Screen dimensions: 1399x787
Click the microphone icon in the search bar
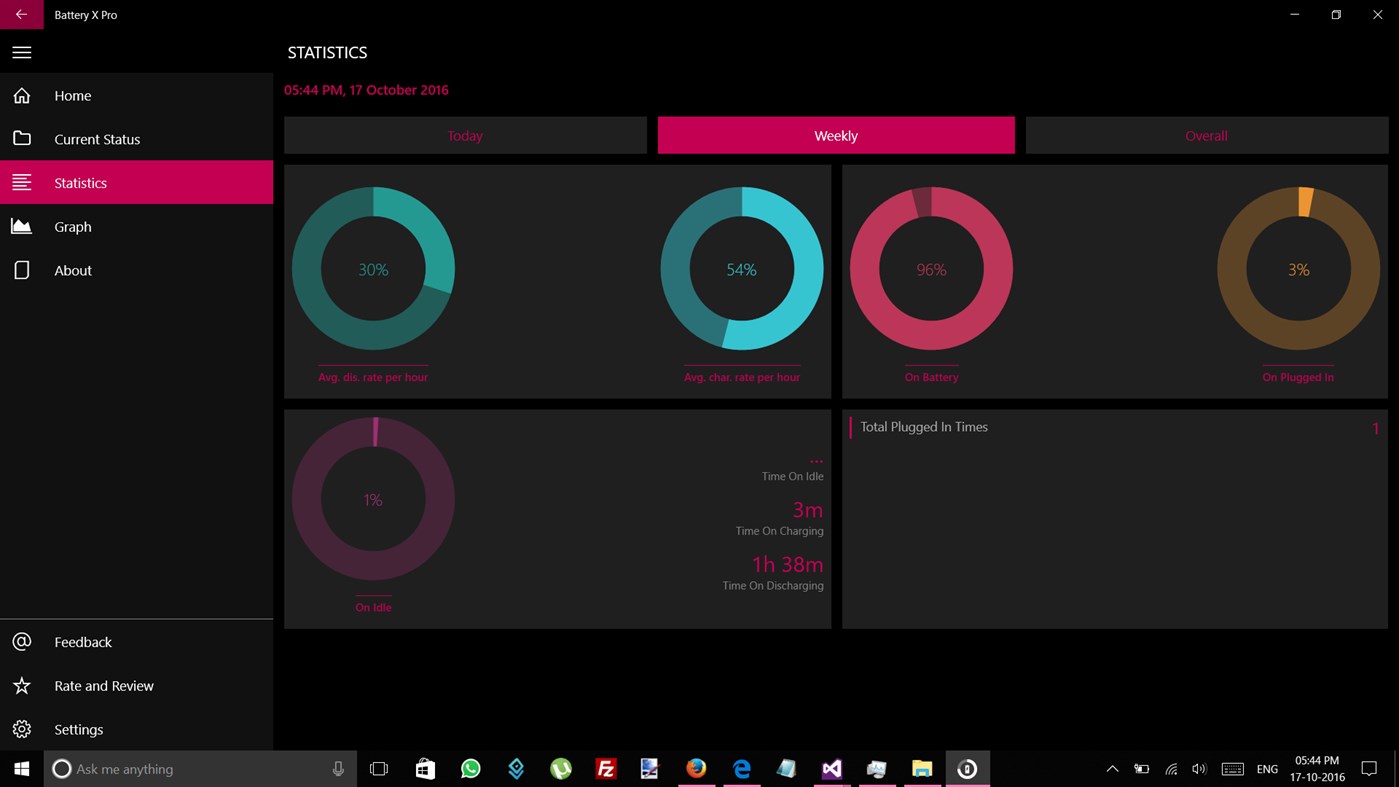tap(338, 768)
